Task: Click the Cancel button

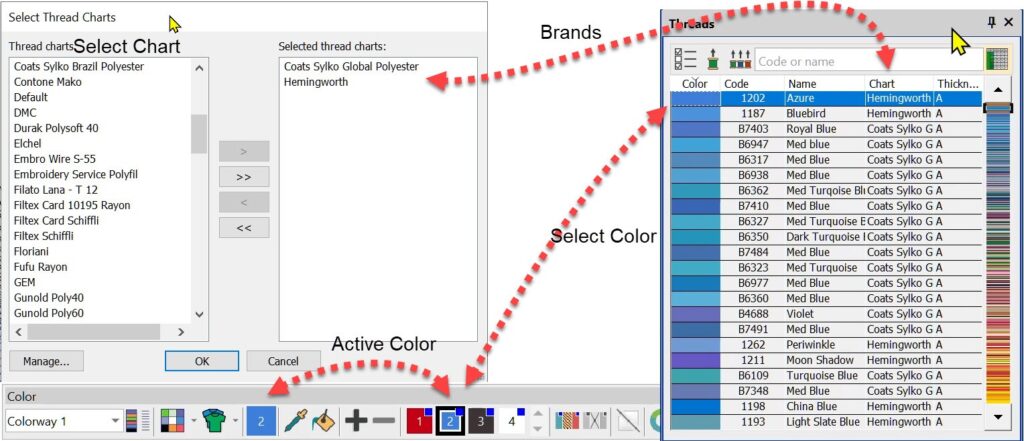Action: point(283,361)
